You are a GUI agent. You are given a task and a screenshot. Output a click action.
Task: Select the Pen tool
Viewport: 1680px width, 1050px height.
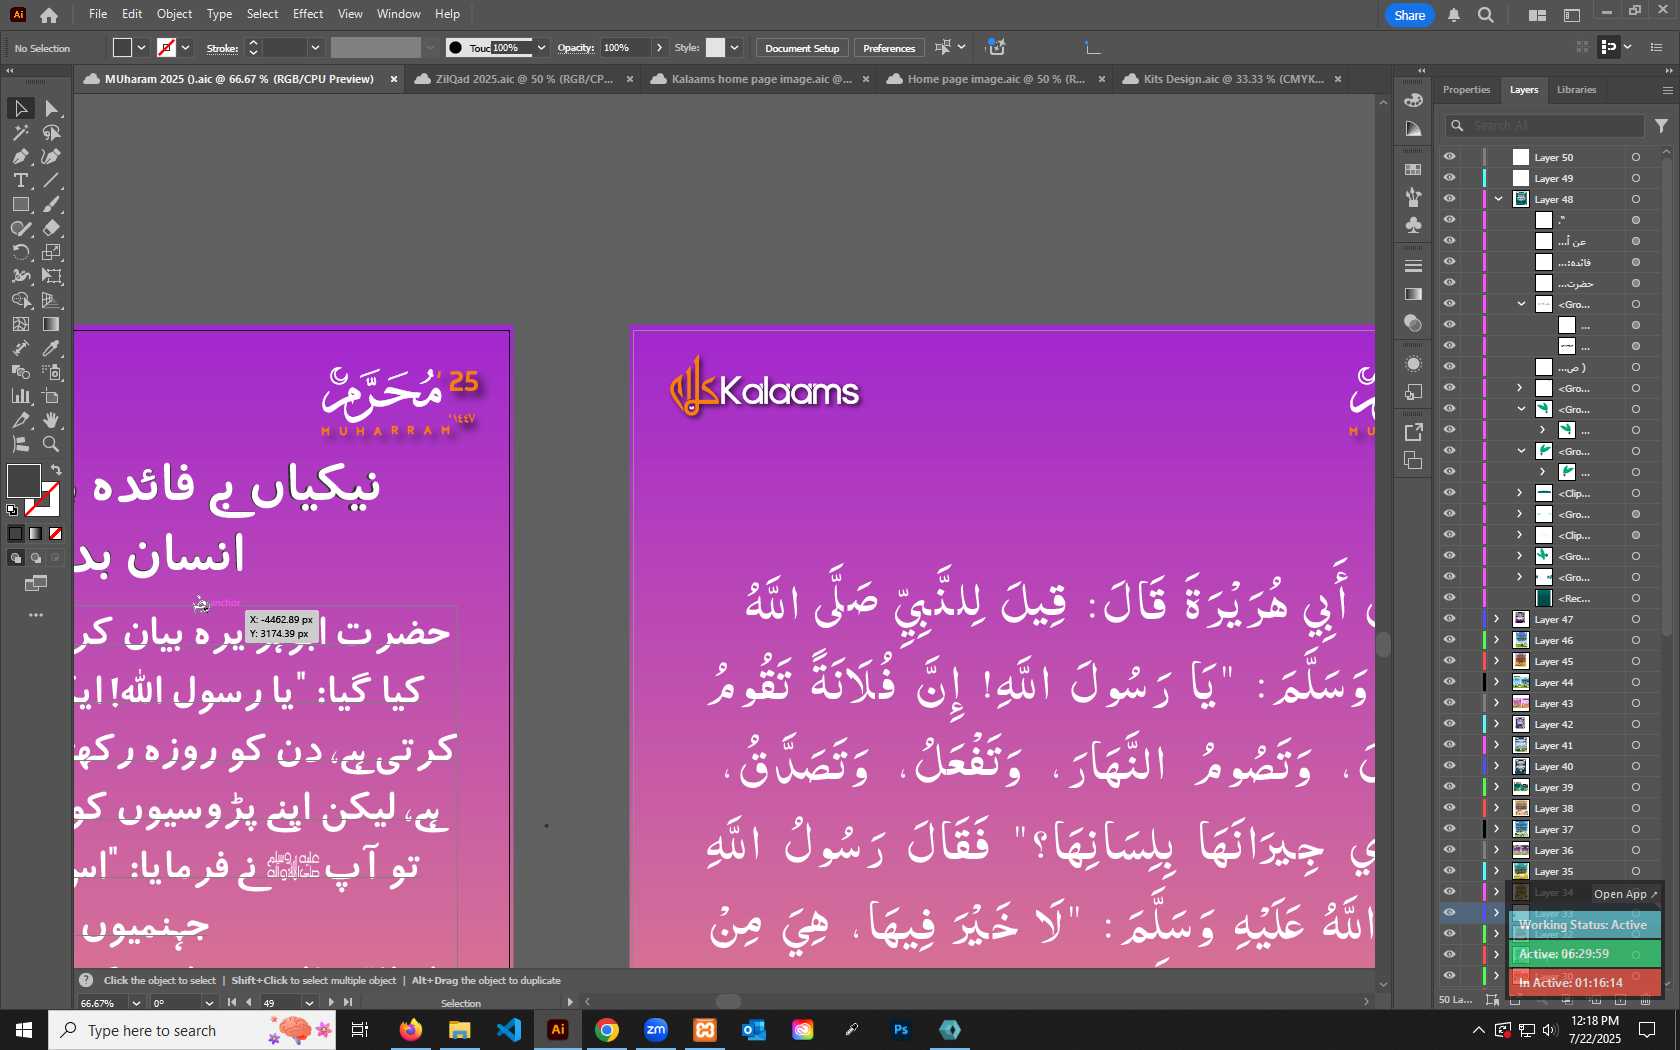pyautogui.click(x=20, y=156)
